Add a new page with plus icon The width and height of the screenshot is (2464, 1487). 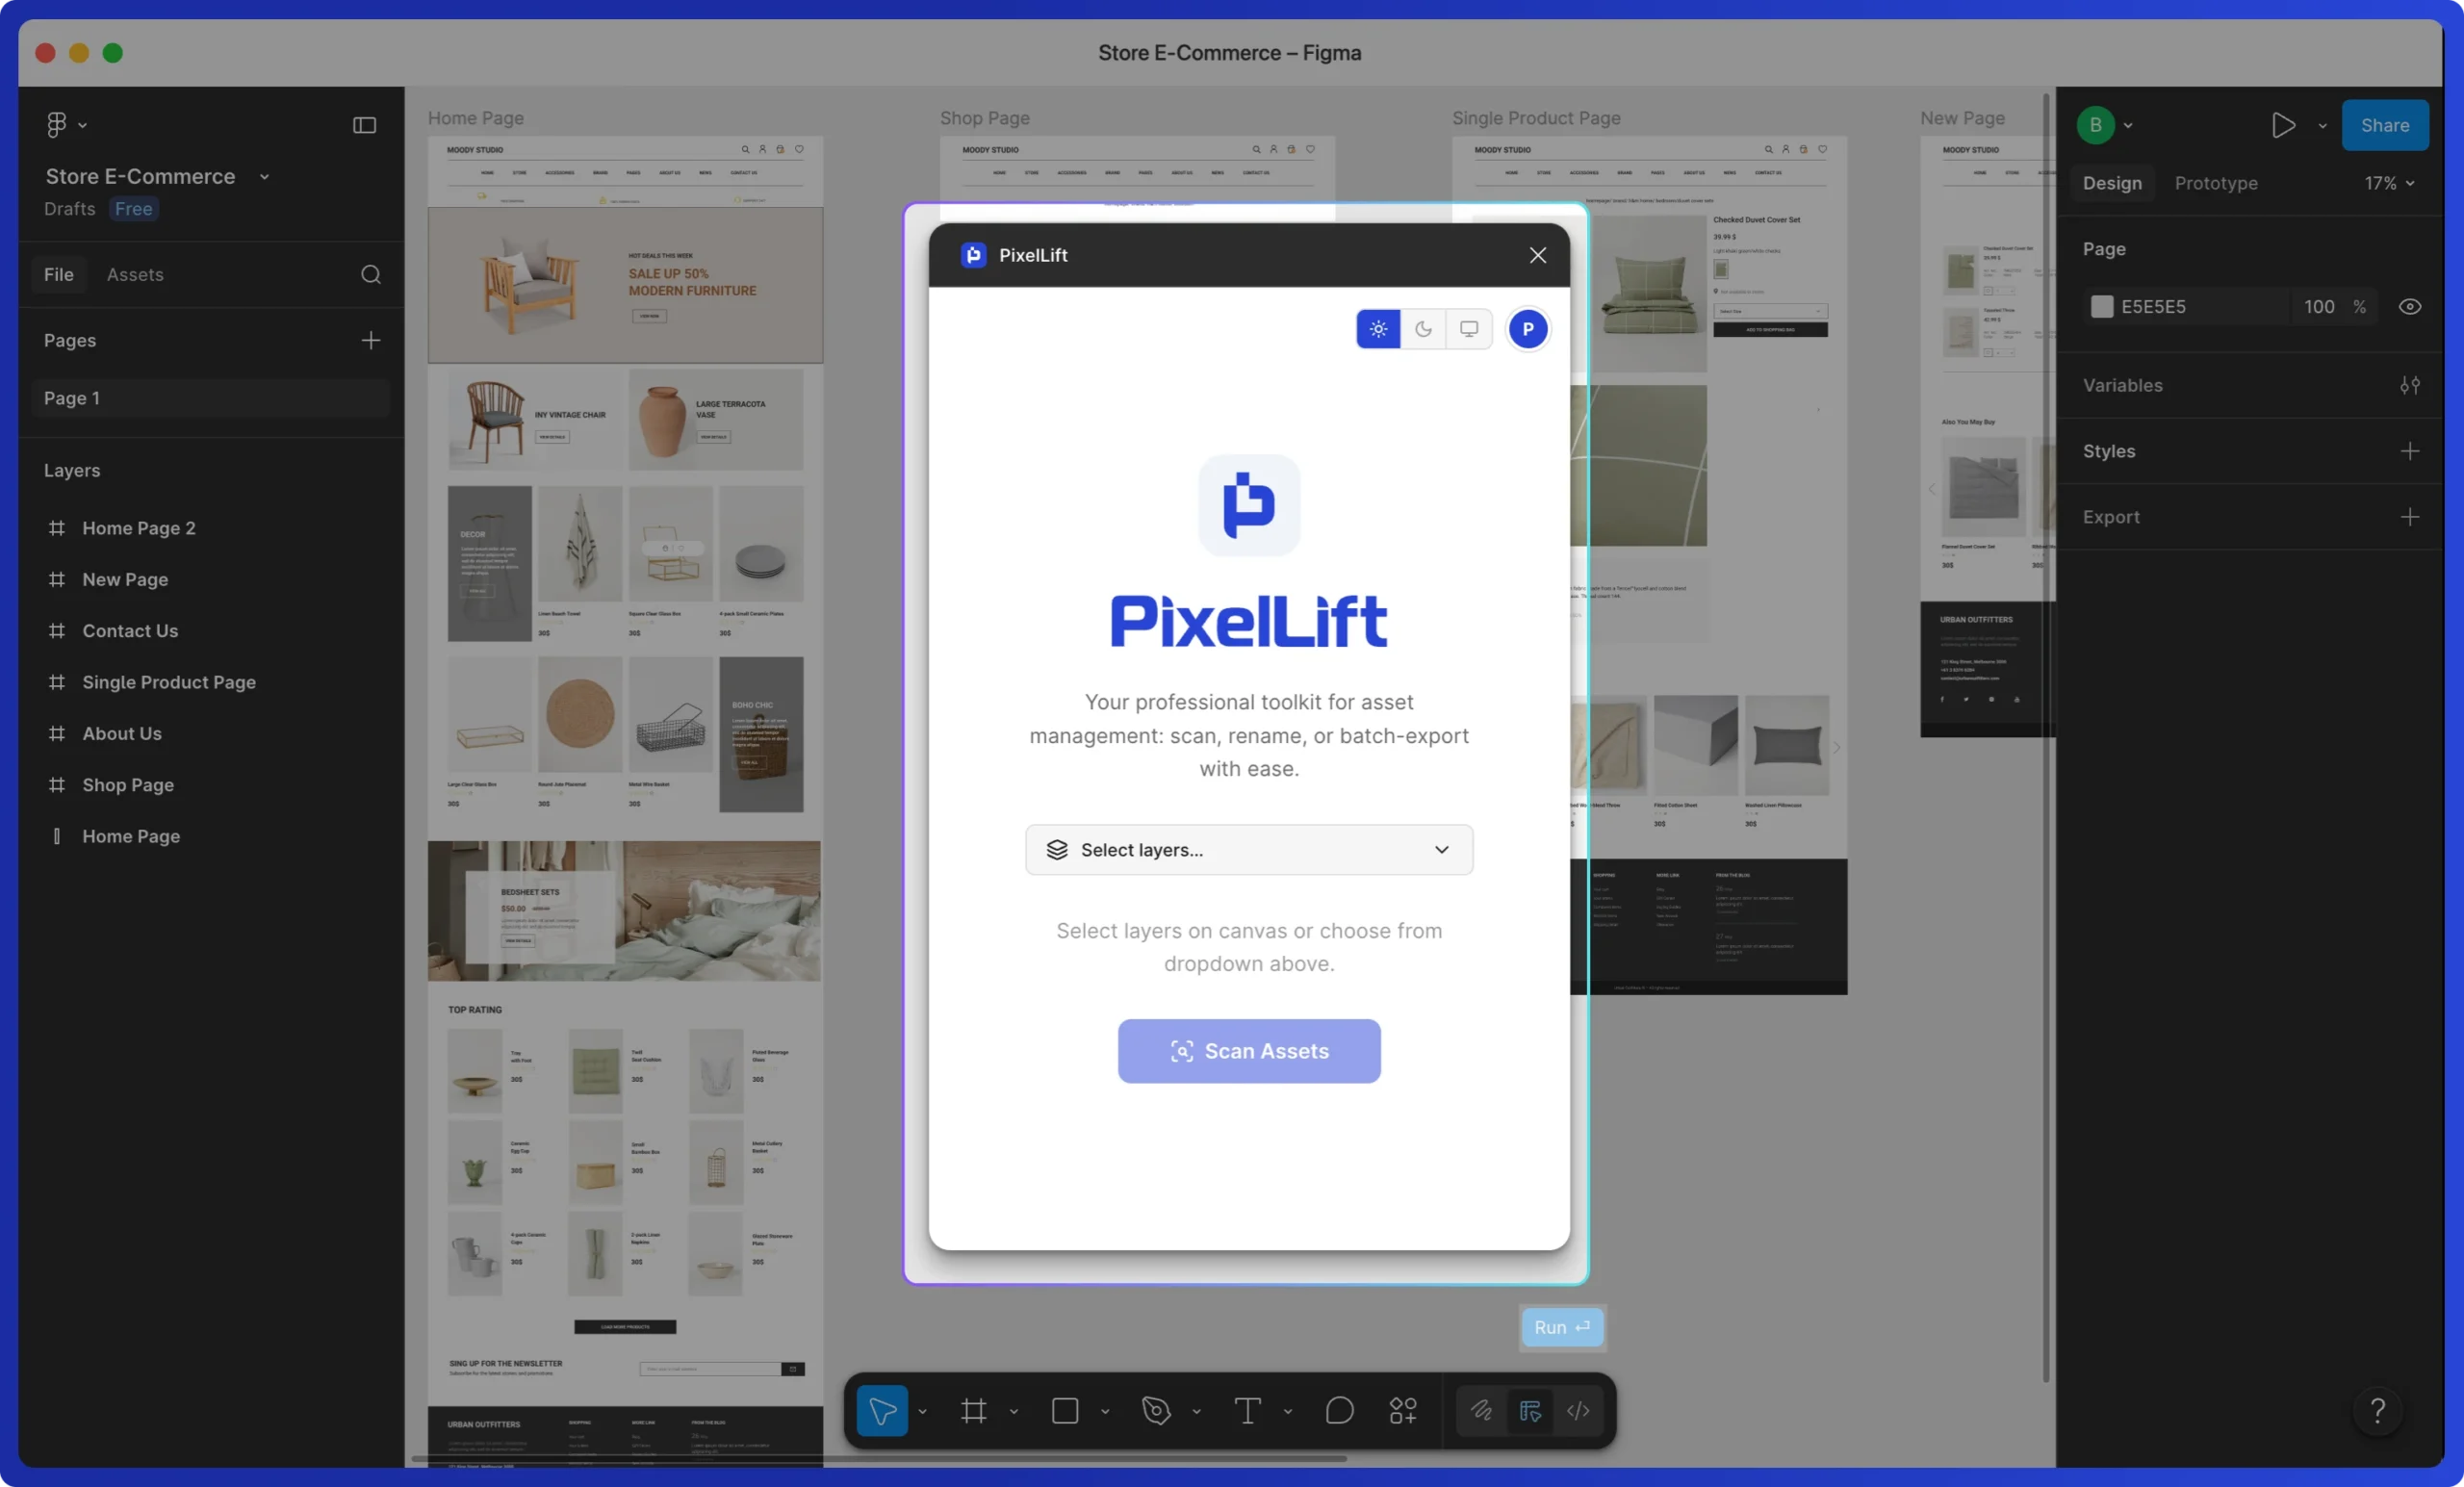click(x=371, y=340)
